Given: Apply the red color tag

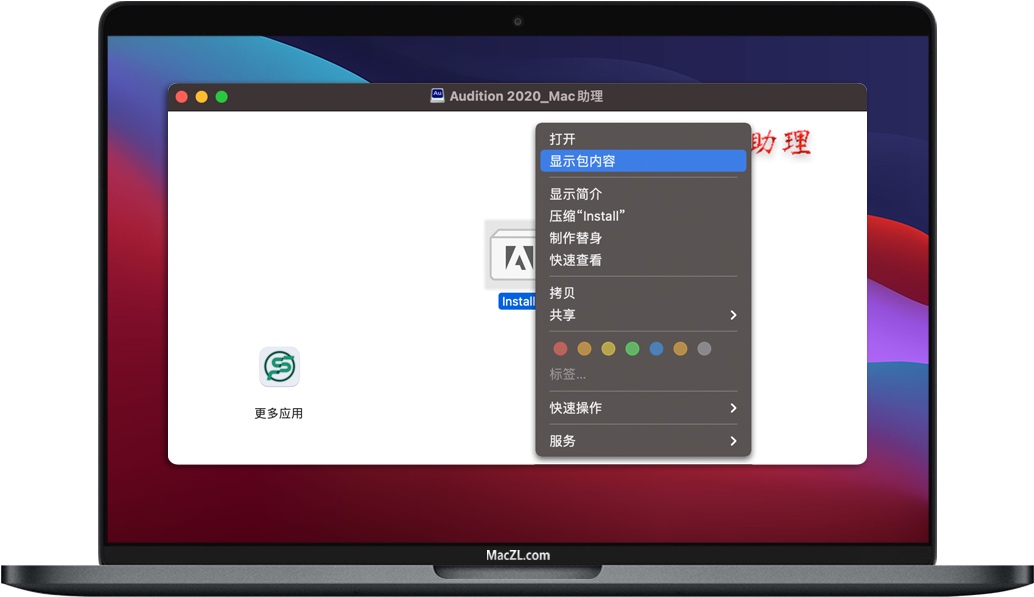Looking at the screenshot, I should coord(560,348).
